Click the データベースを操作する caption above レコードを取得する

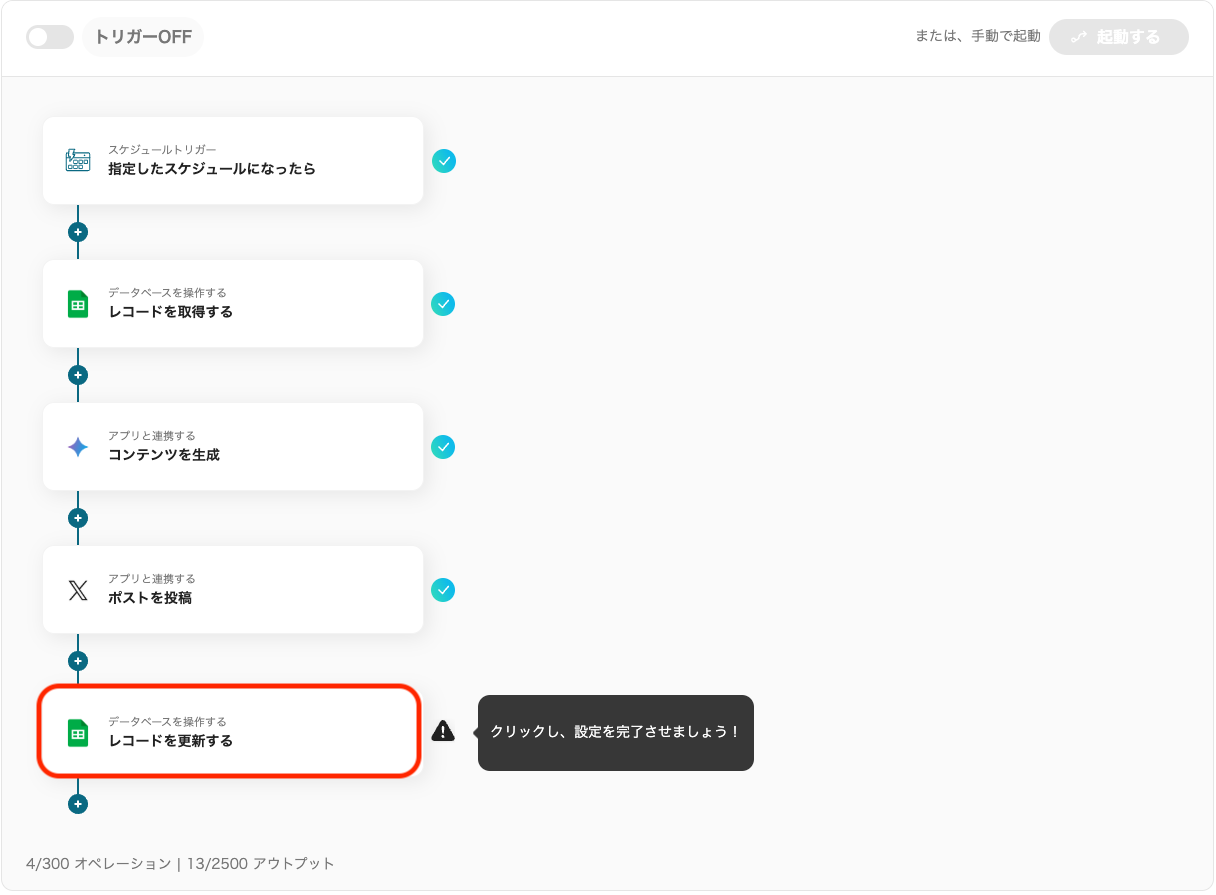click(x=167, y=293)
